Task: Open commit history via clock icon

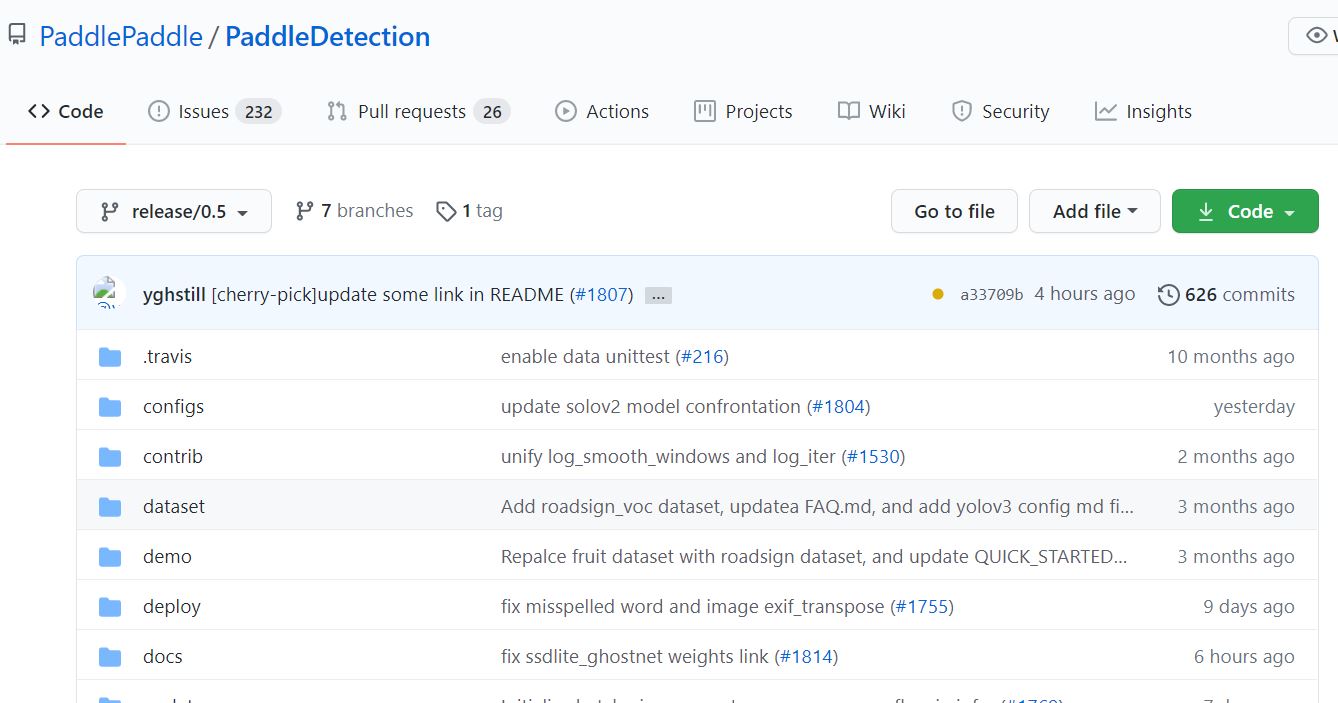Action: point(1168,294)
